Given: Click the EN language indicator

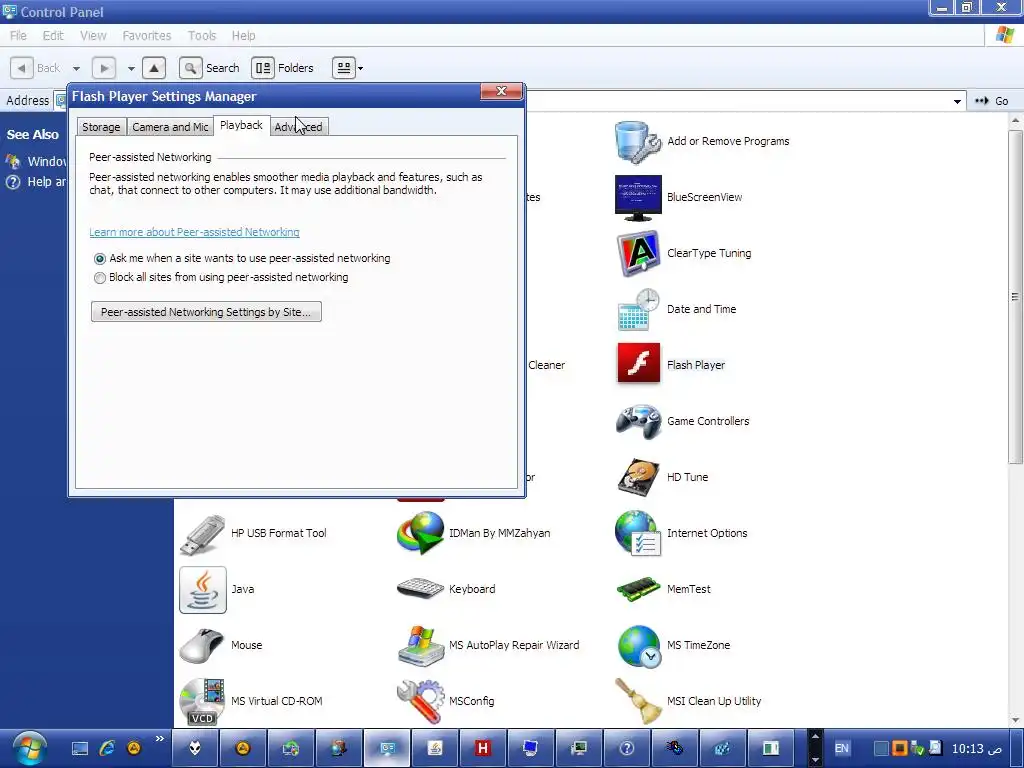Looking at the screenshot, I should (x=842, y=748).
